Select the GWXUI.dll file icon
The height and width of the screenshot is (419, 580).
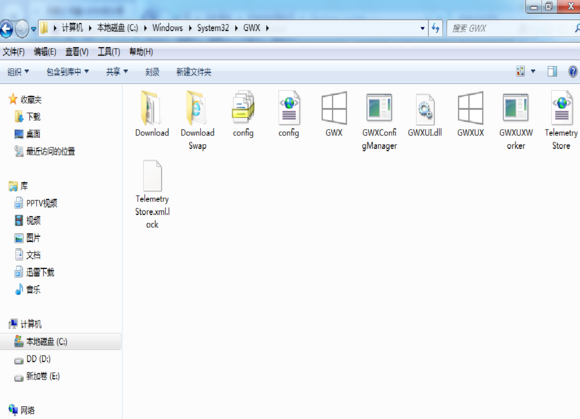[x=425, y=109]
